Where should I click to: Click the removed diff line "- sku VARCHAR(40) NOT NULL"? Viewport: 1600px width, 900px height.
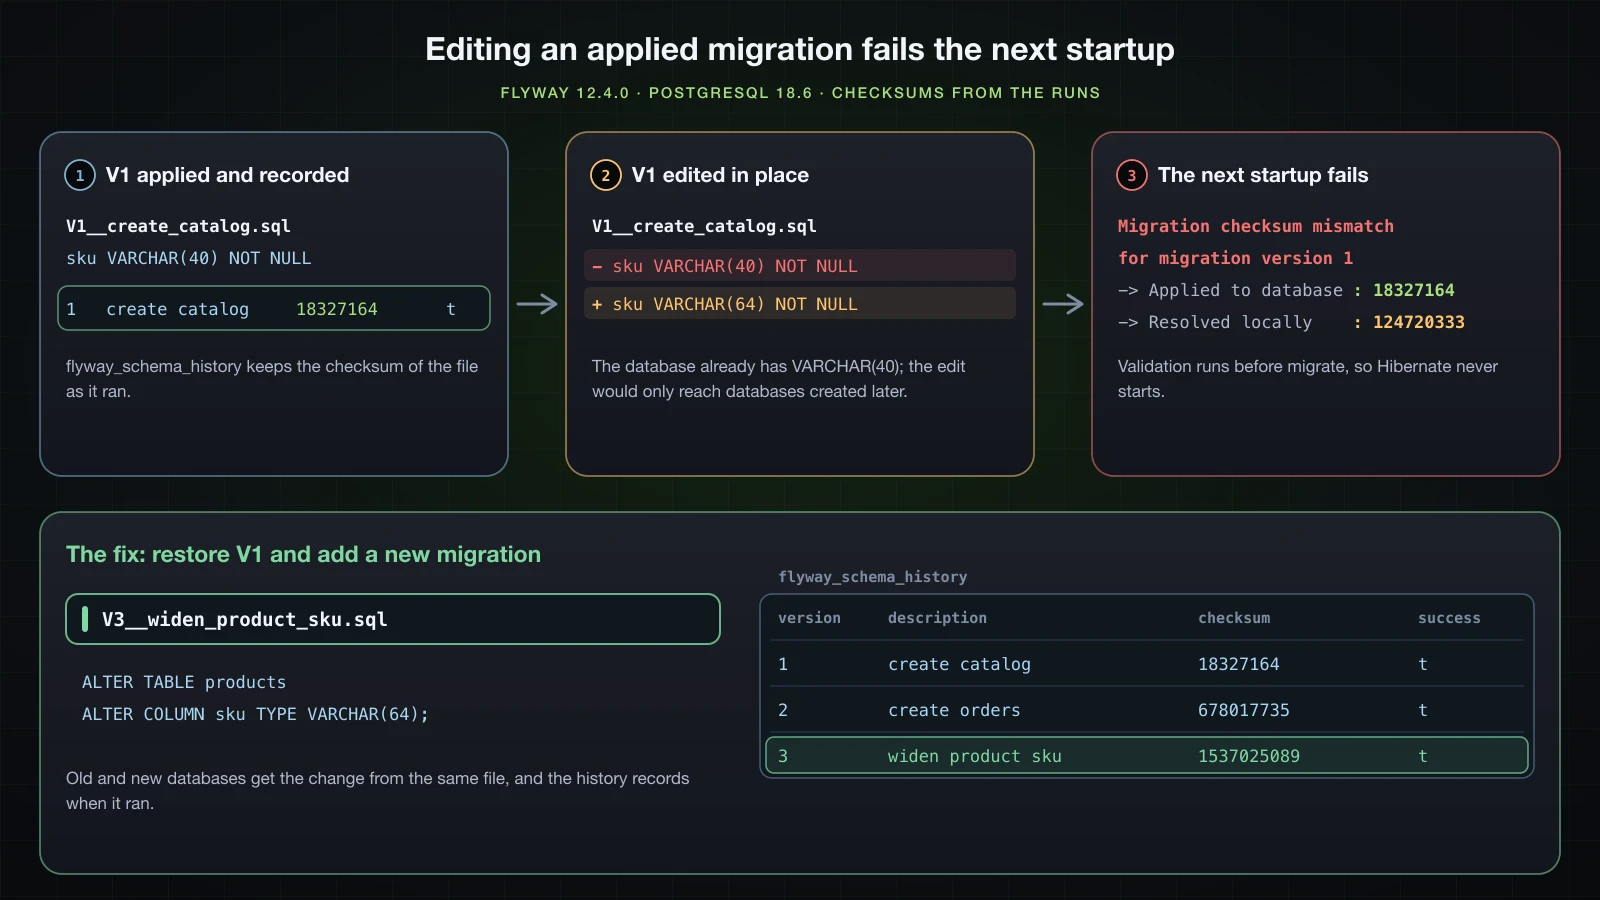coord(800,265)
